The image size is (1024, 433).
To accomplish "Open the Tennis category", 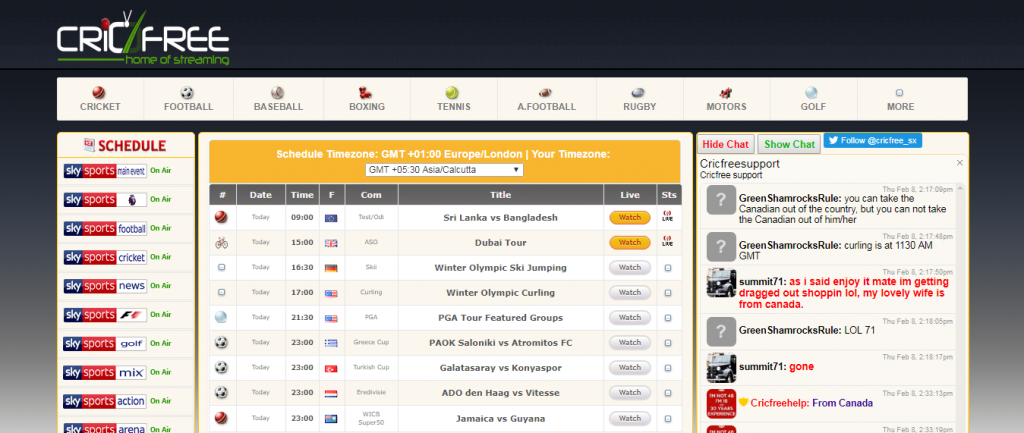I will pyautogui.click(x=453, y=99).
